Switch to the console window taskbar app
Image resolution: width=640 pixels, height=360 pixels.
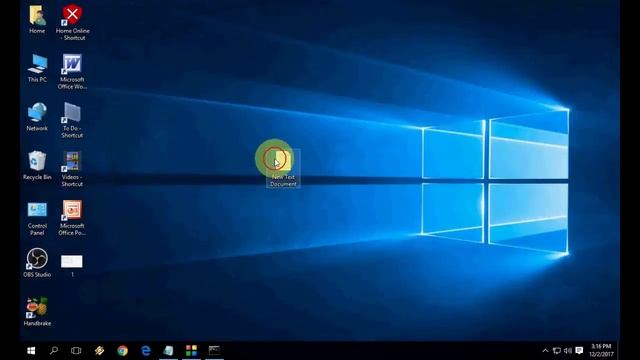tap(214, 351)
